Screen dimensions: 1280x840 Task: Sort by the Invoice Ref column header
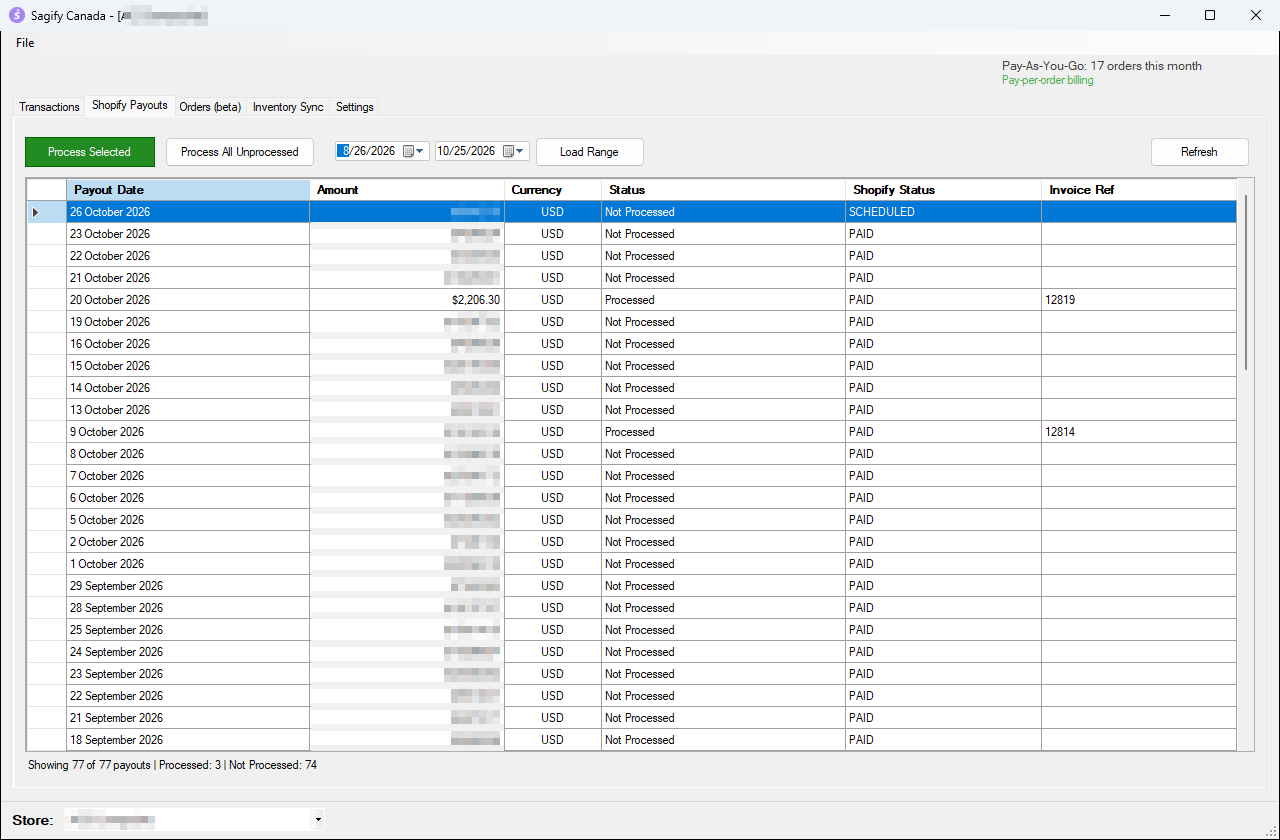pyautogui.click(x=1139, y=190)
